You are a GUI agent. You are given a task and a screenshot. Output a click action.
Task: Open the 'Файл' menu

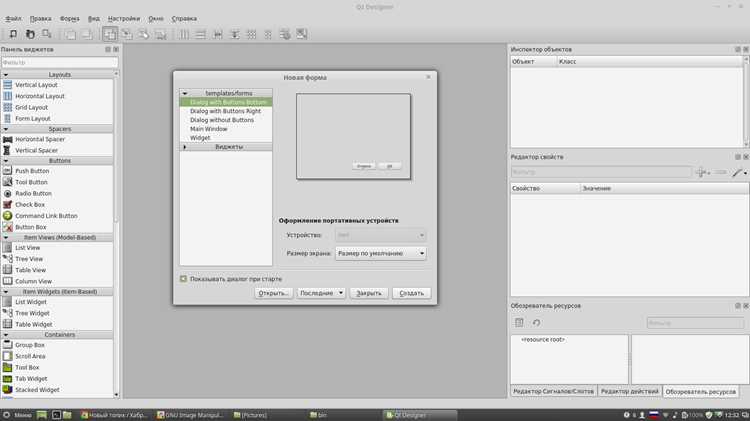tap(13, 19)
